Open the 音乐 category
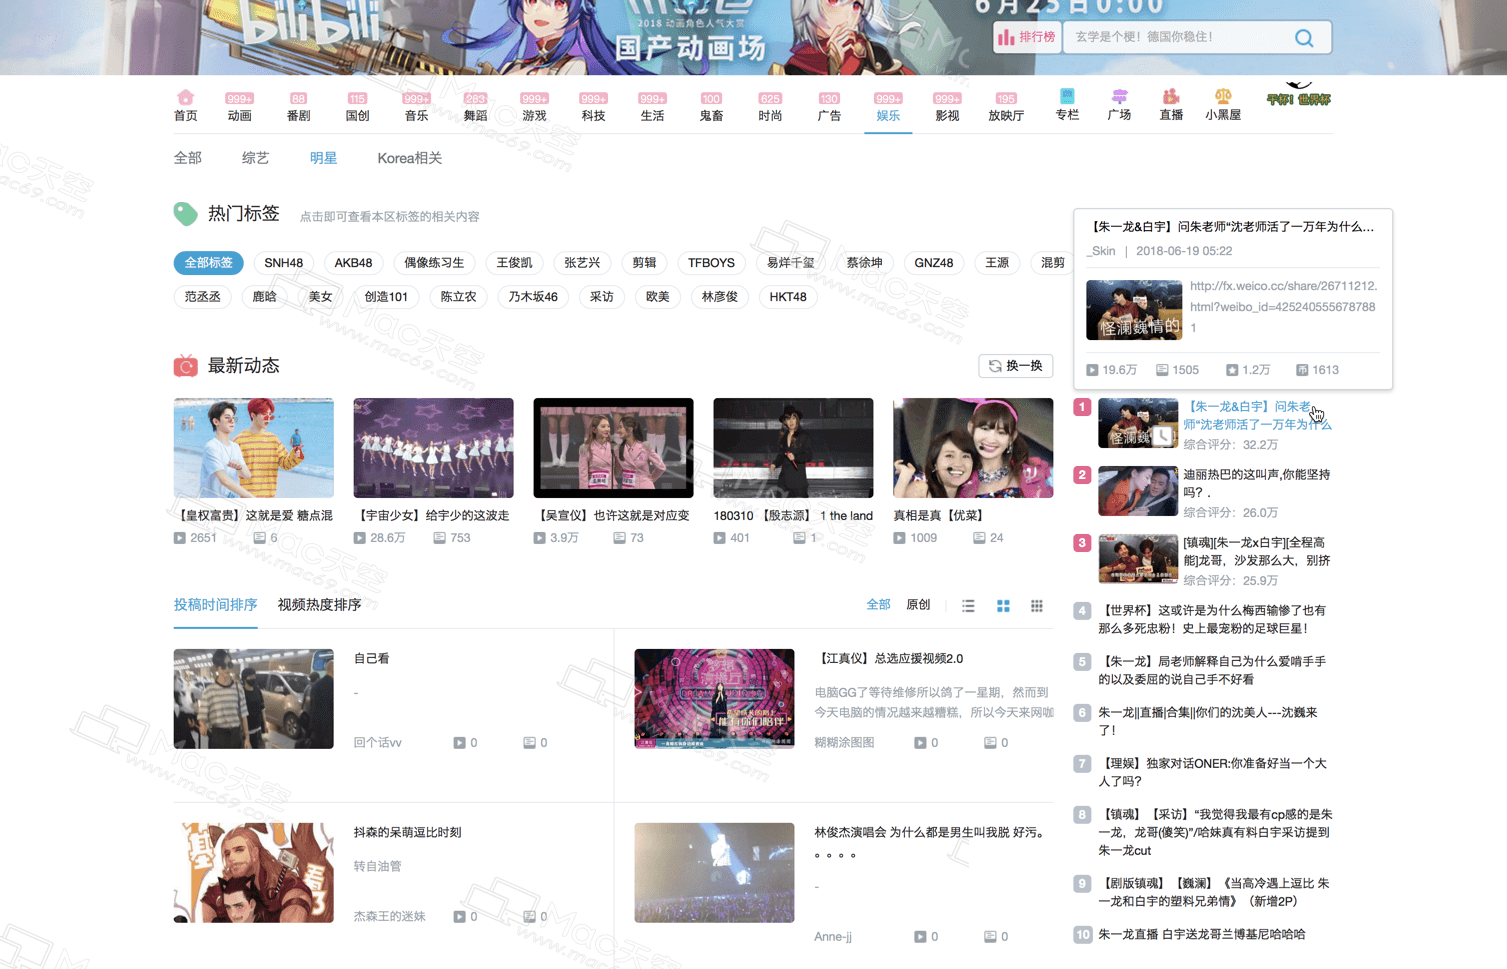 [416, 107]
